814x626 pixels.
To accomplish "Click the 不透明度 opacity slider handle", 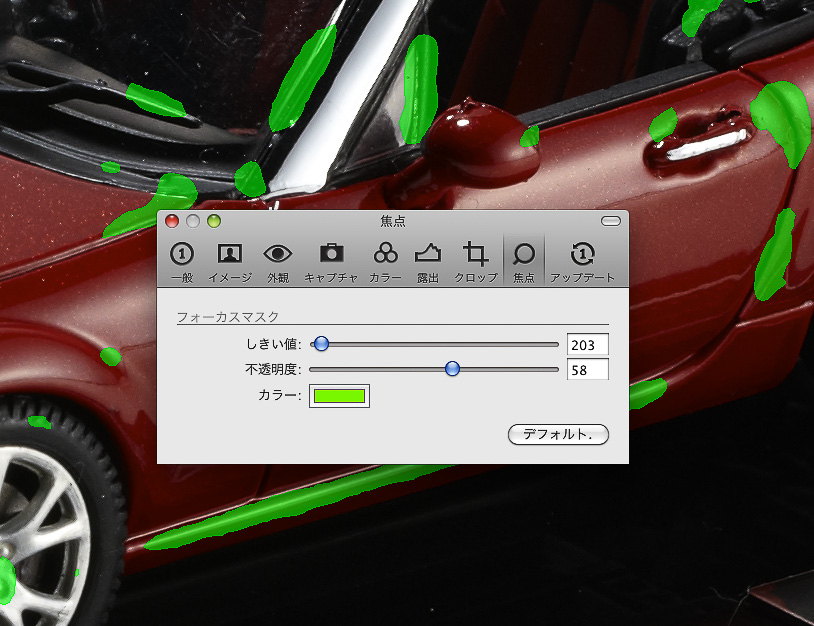I will 452,369.
